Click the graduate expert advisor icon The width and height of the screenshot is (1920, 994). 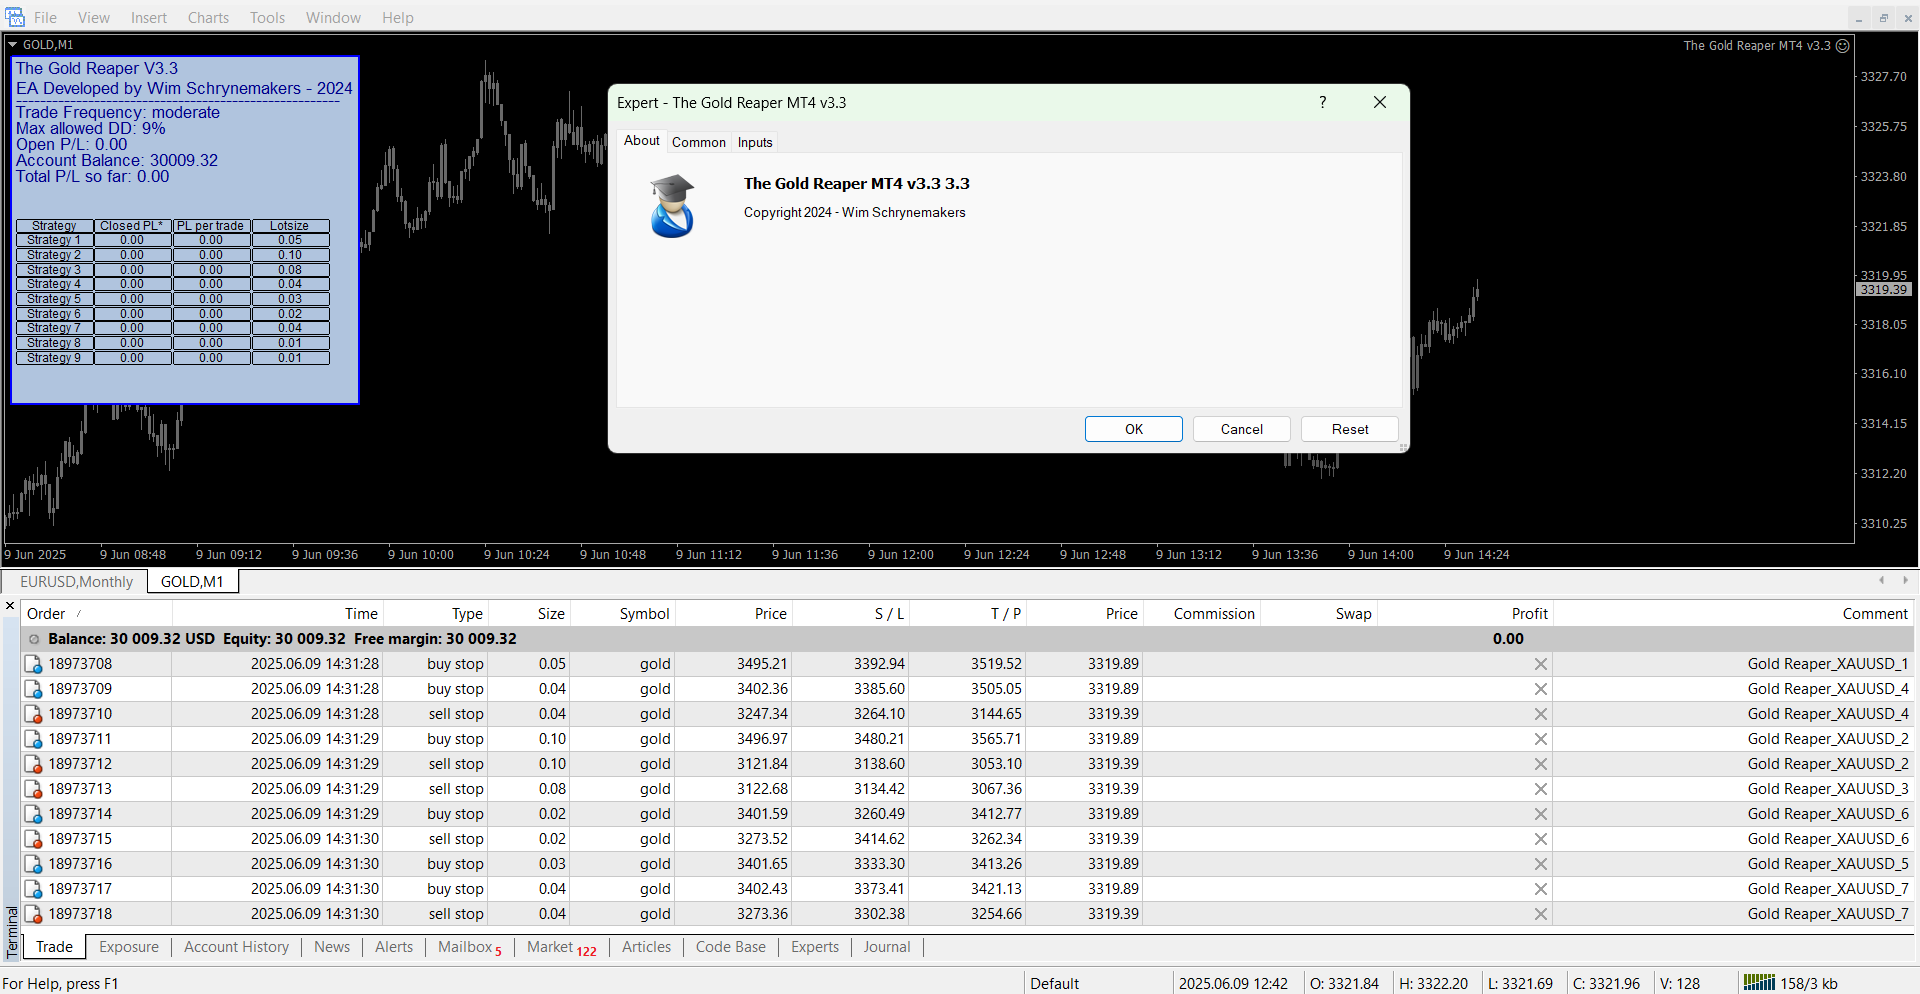point(672,206)
